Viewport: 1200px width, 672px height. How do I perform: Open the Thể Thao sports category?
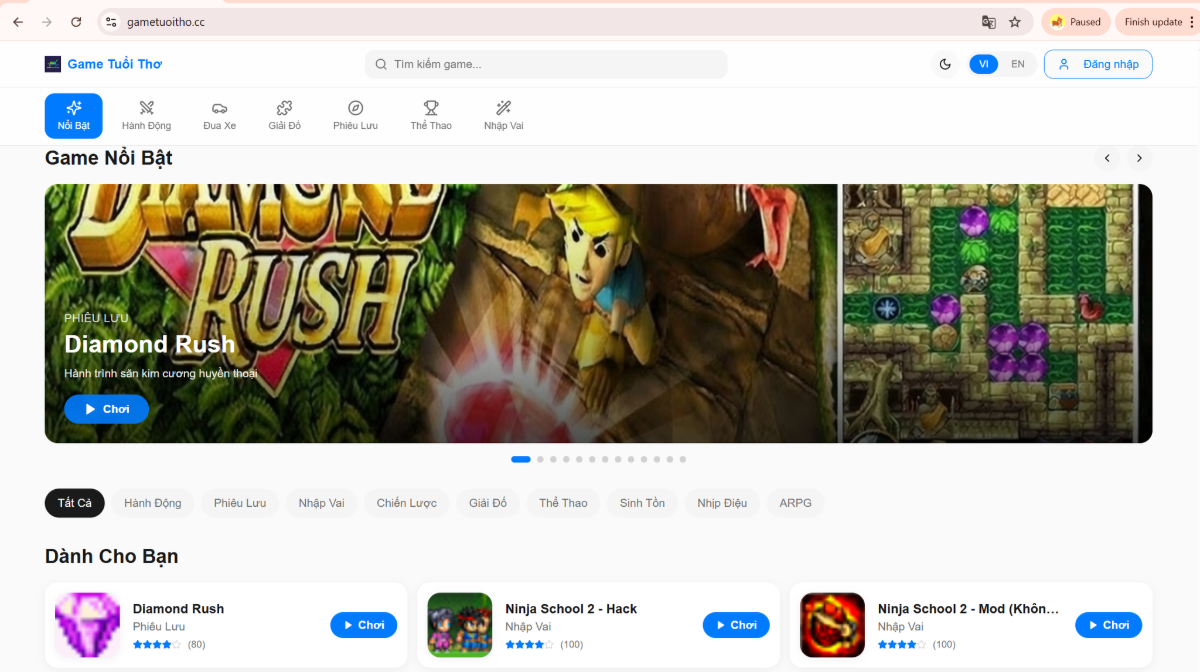[431, 109]
